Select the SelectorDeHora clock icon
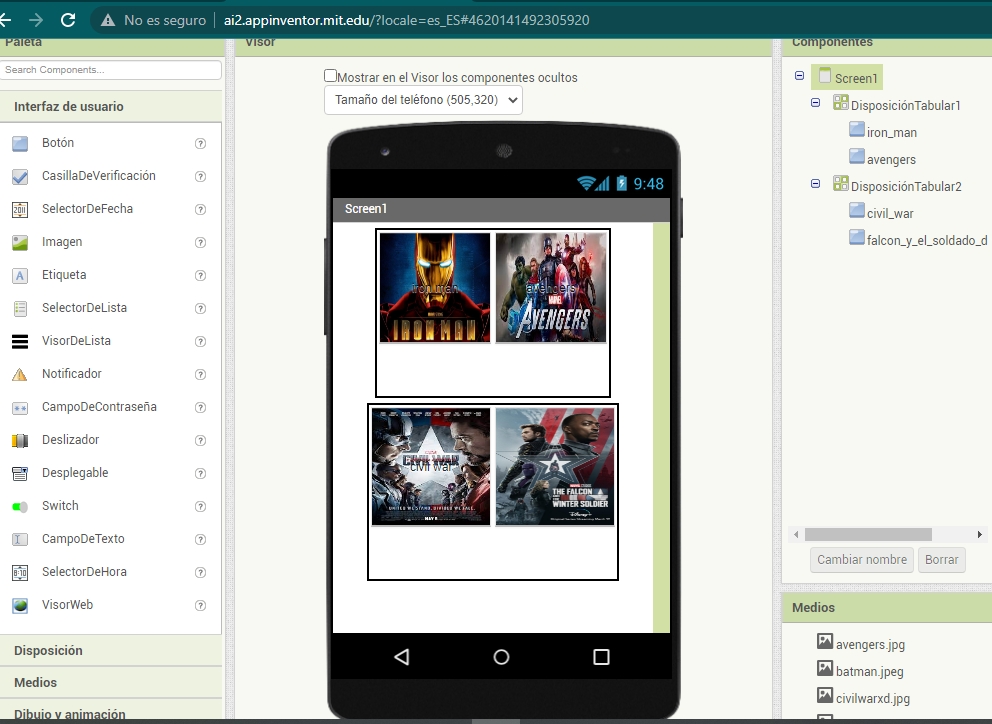The image size is (992, 724). [x=20, y=572]
